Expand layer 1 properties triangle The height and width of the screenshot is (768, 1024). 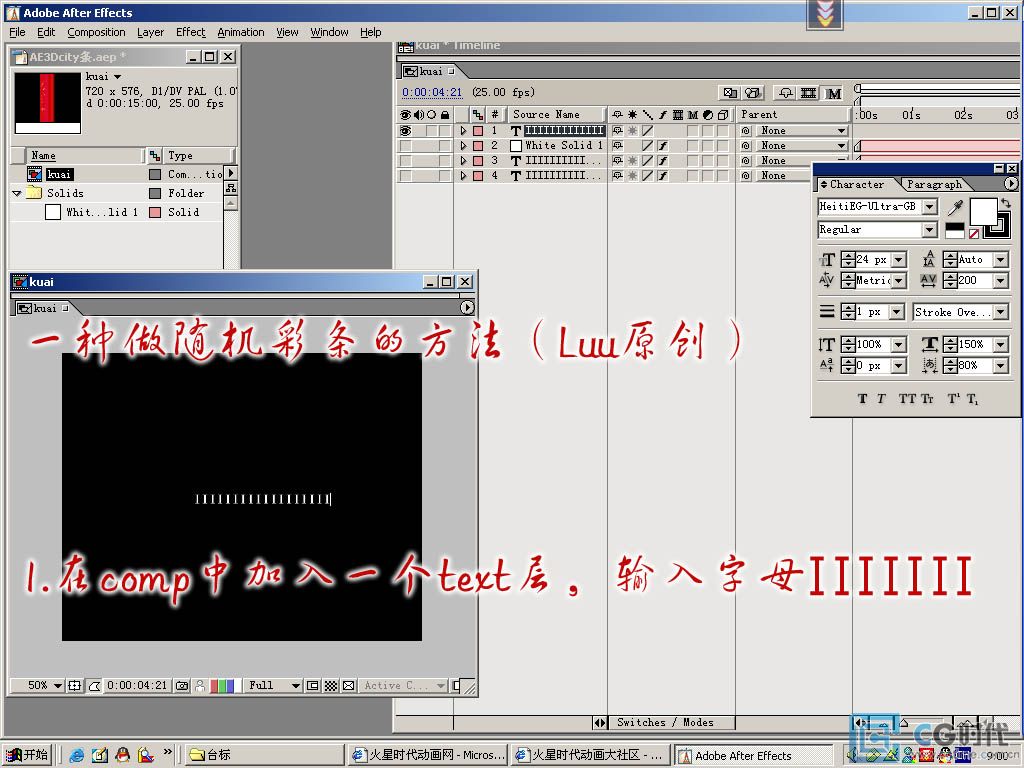coord(464,131)
